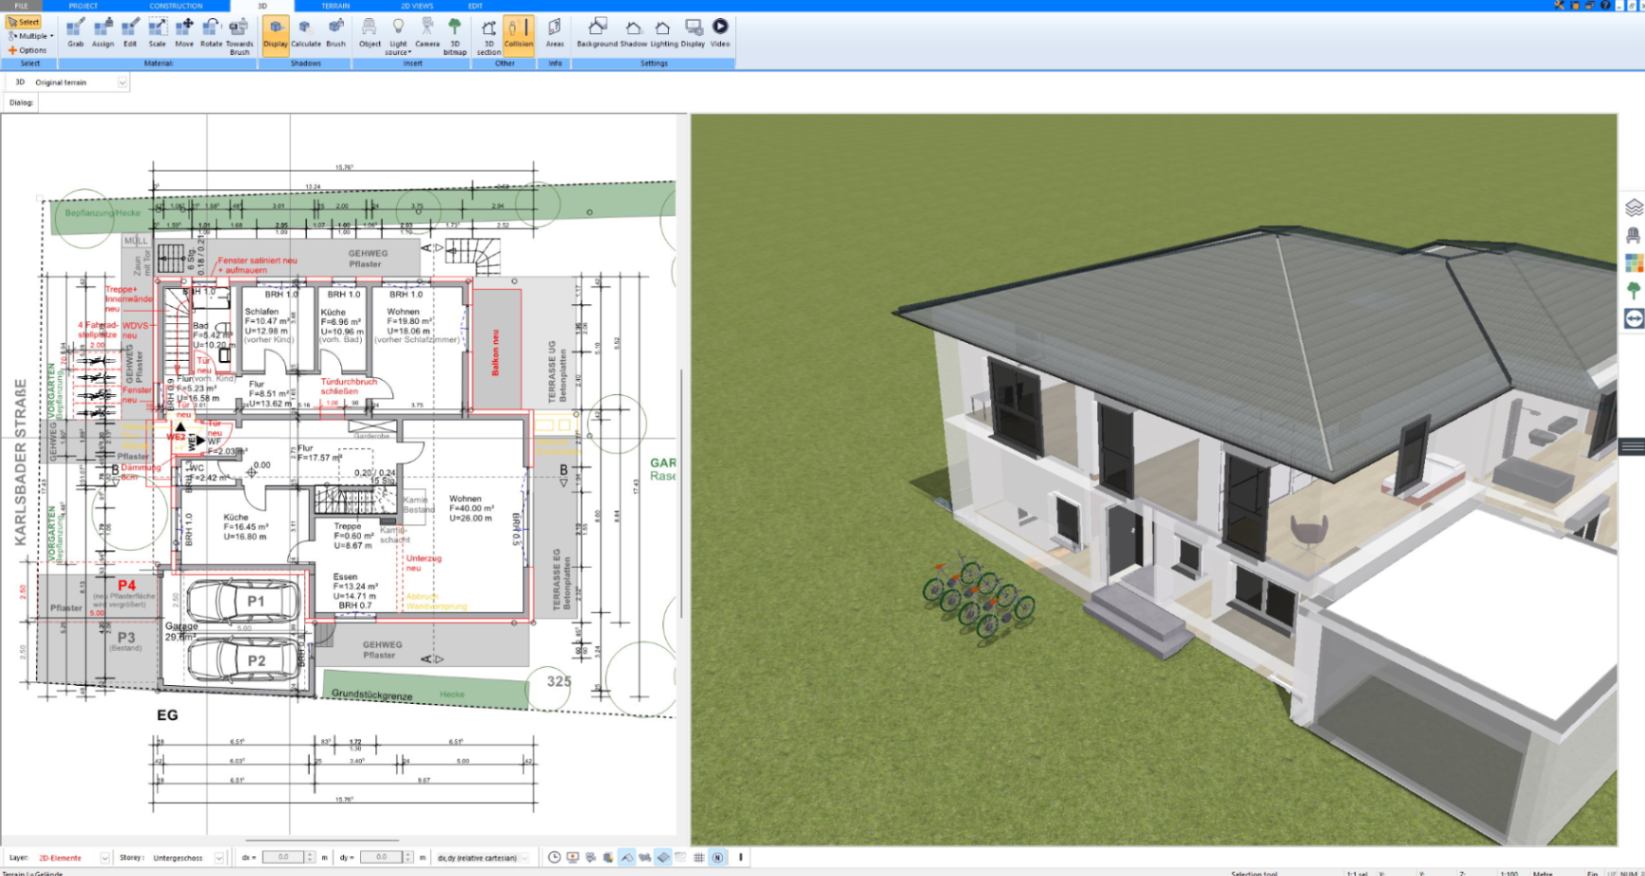Image resolution: width=1645 pixels, height=876 pixels.
Task: Open the plants tree icon in sidebar
Action: click(1634, 291)
